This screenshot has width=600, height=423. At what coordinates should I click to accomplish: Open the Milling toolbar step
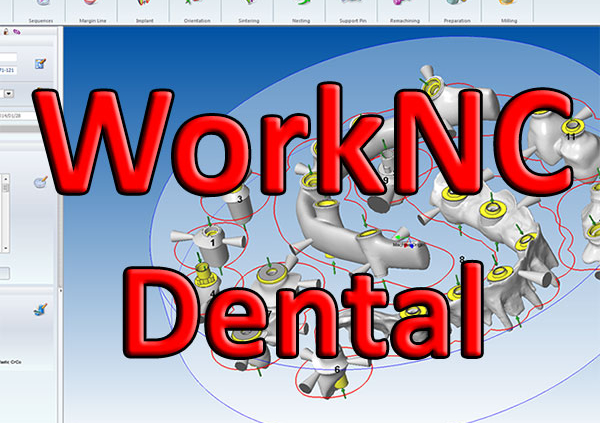(509, 11)
